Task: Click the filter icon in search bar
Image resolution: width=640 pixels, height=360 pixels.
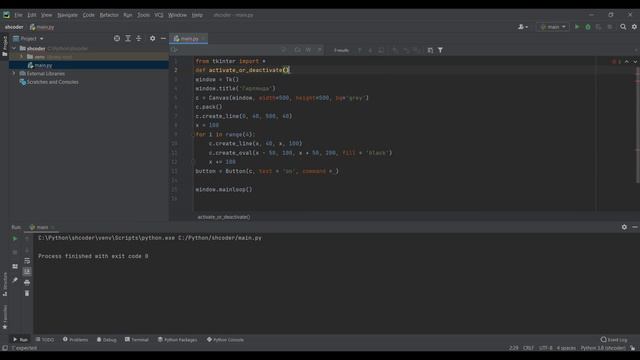Action: pos(440,50)
